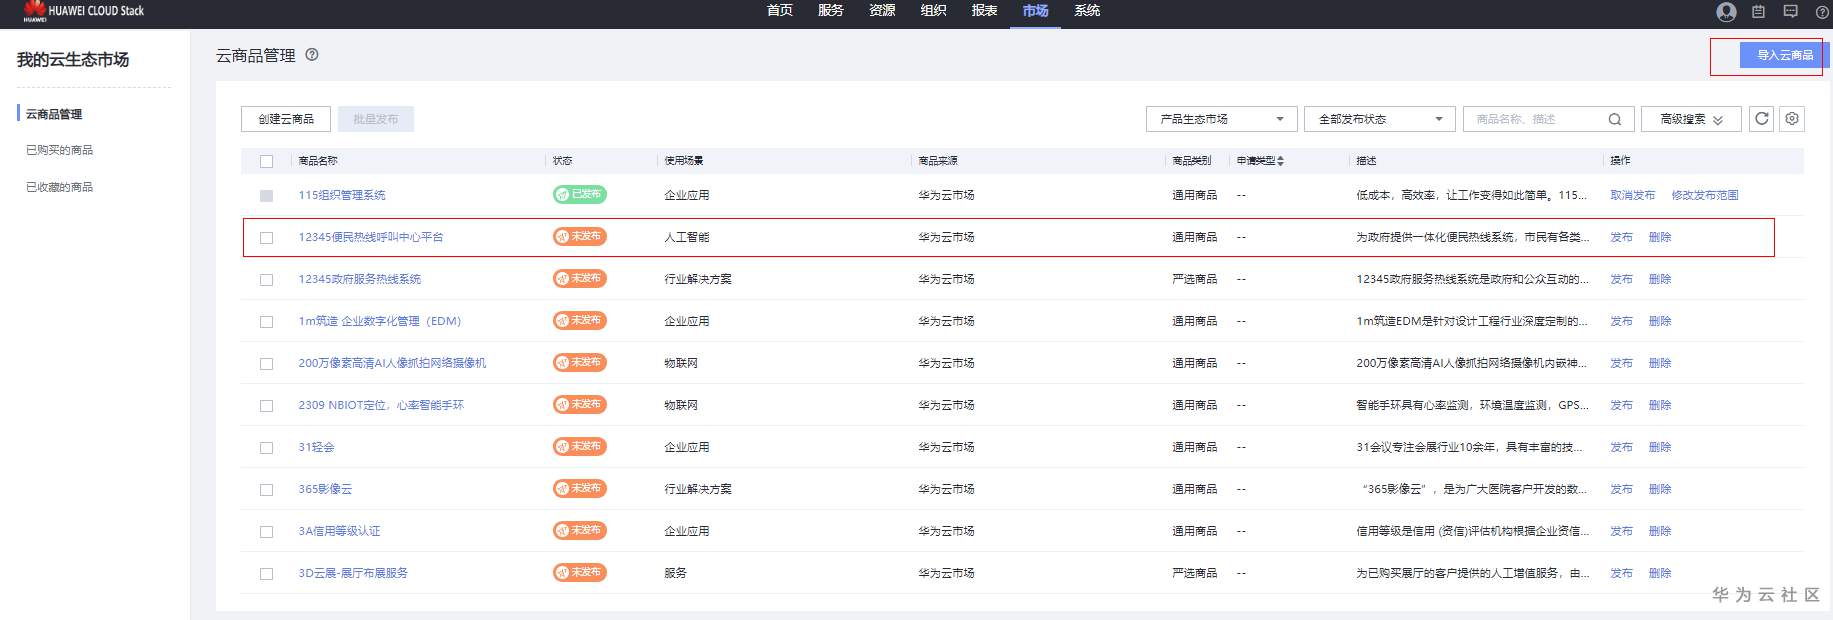The image size is (1833, 620).
Task: Check the 12345政府服务热线系统 row checkbox
Action: (x=266, y=280)
